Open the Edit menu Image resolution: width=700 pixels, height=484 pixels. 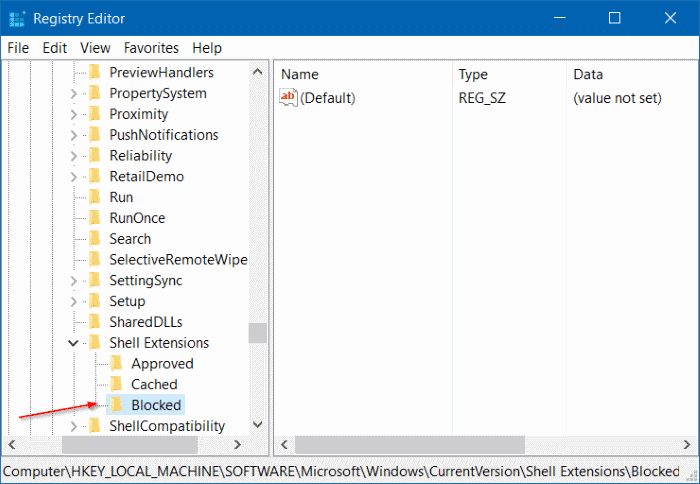[54, 48]
